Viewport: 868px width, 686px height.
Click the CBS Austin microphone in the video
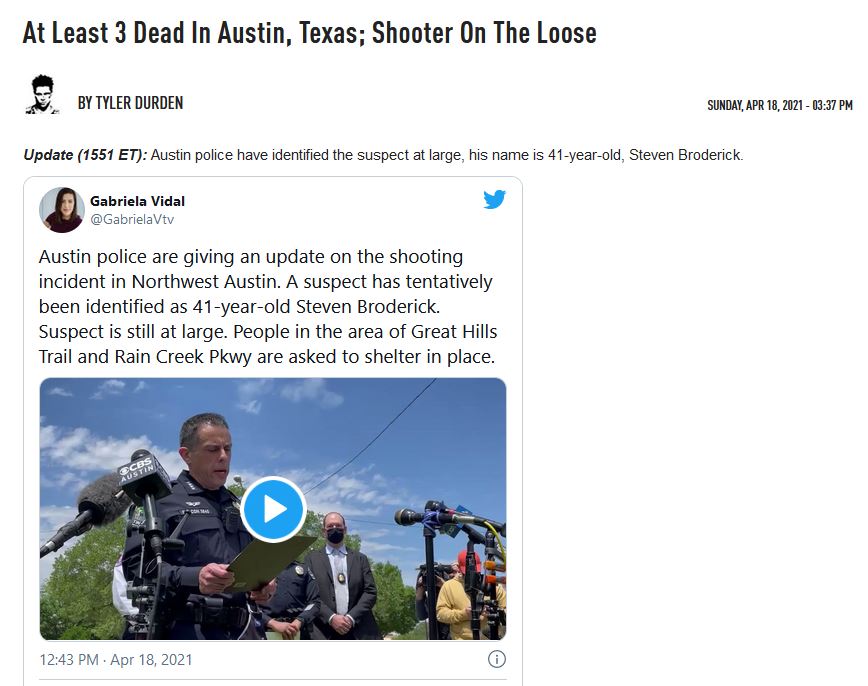[x=144, y=473]
